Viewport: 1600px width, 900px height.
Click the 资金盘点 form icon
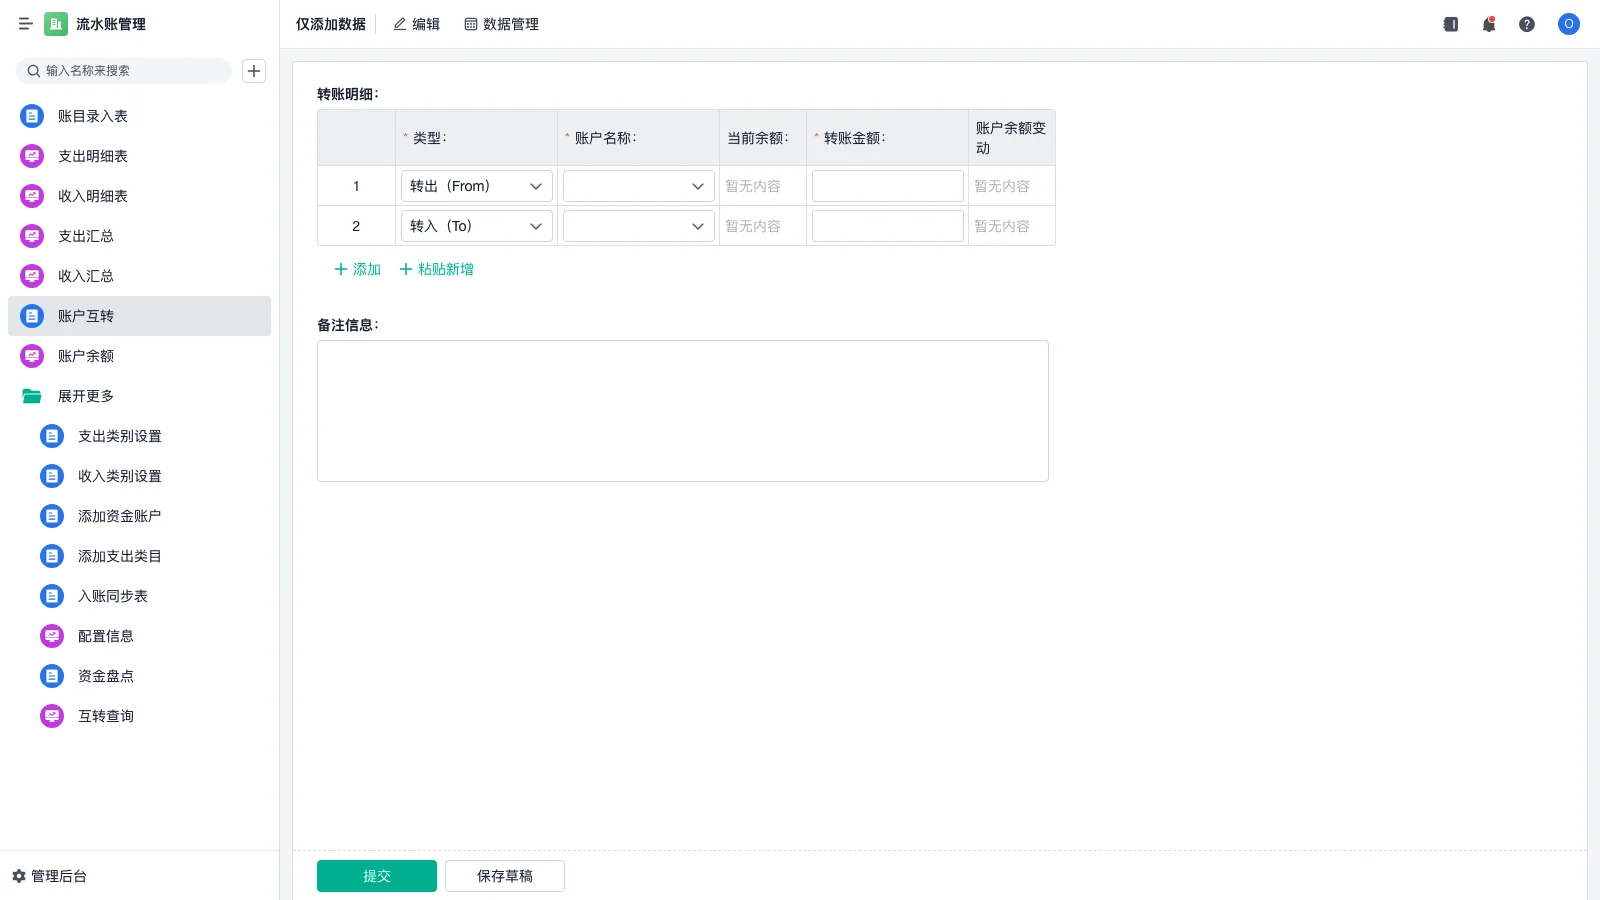(52, 676)
